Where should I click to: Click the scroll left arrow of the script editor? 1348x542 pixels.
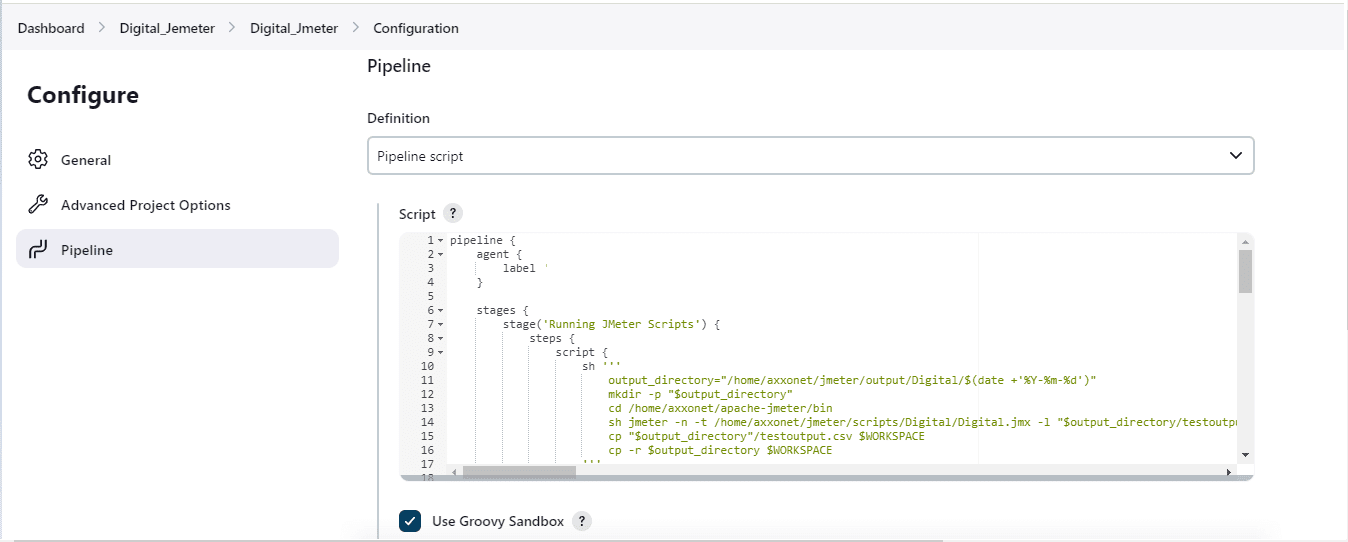454,472
